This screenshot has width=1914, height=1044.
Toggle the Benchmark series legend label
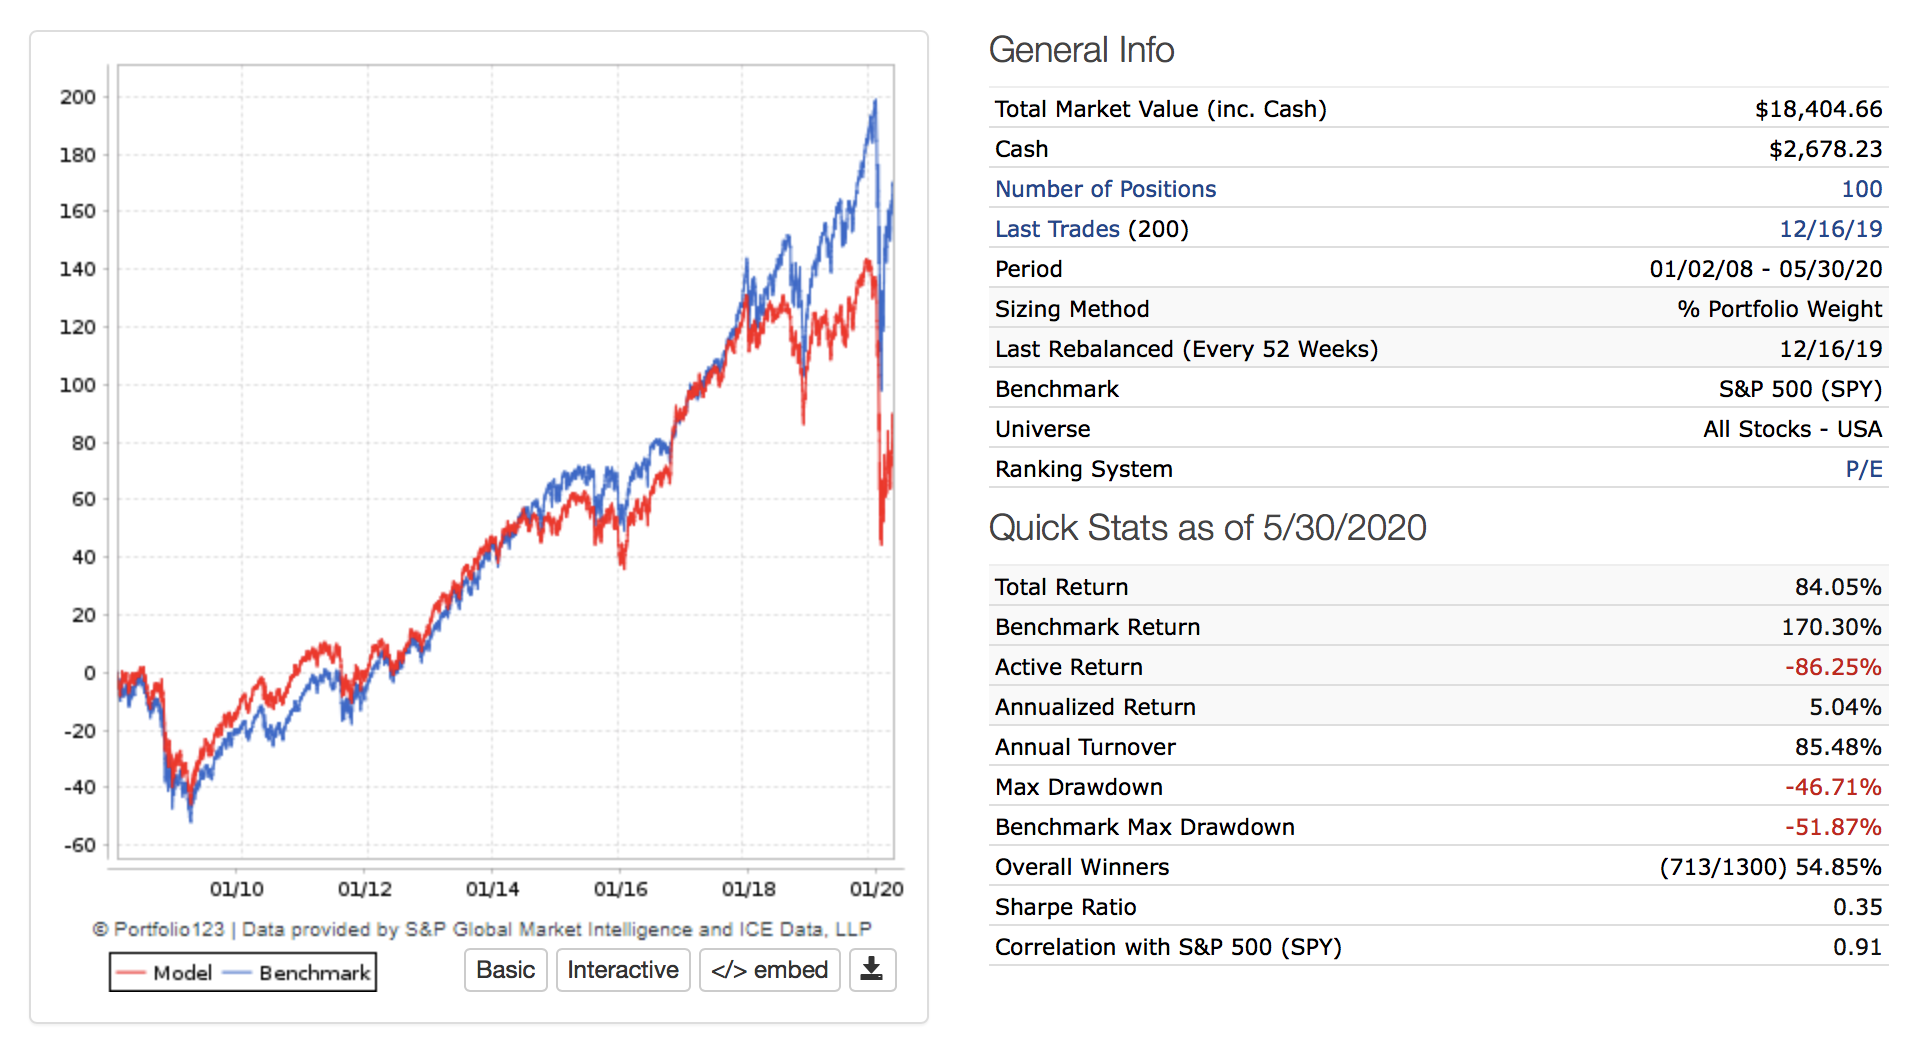point(314,973)
